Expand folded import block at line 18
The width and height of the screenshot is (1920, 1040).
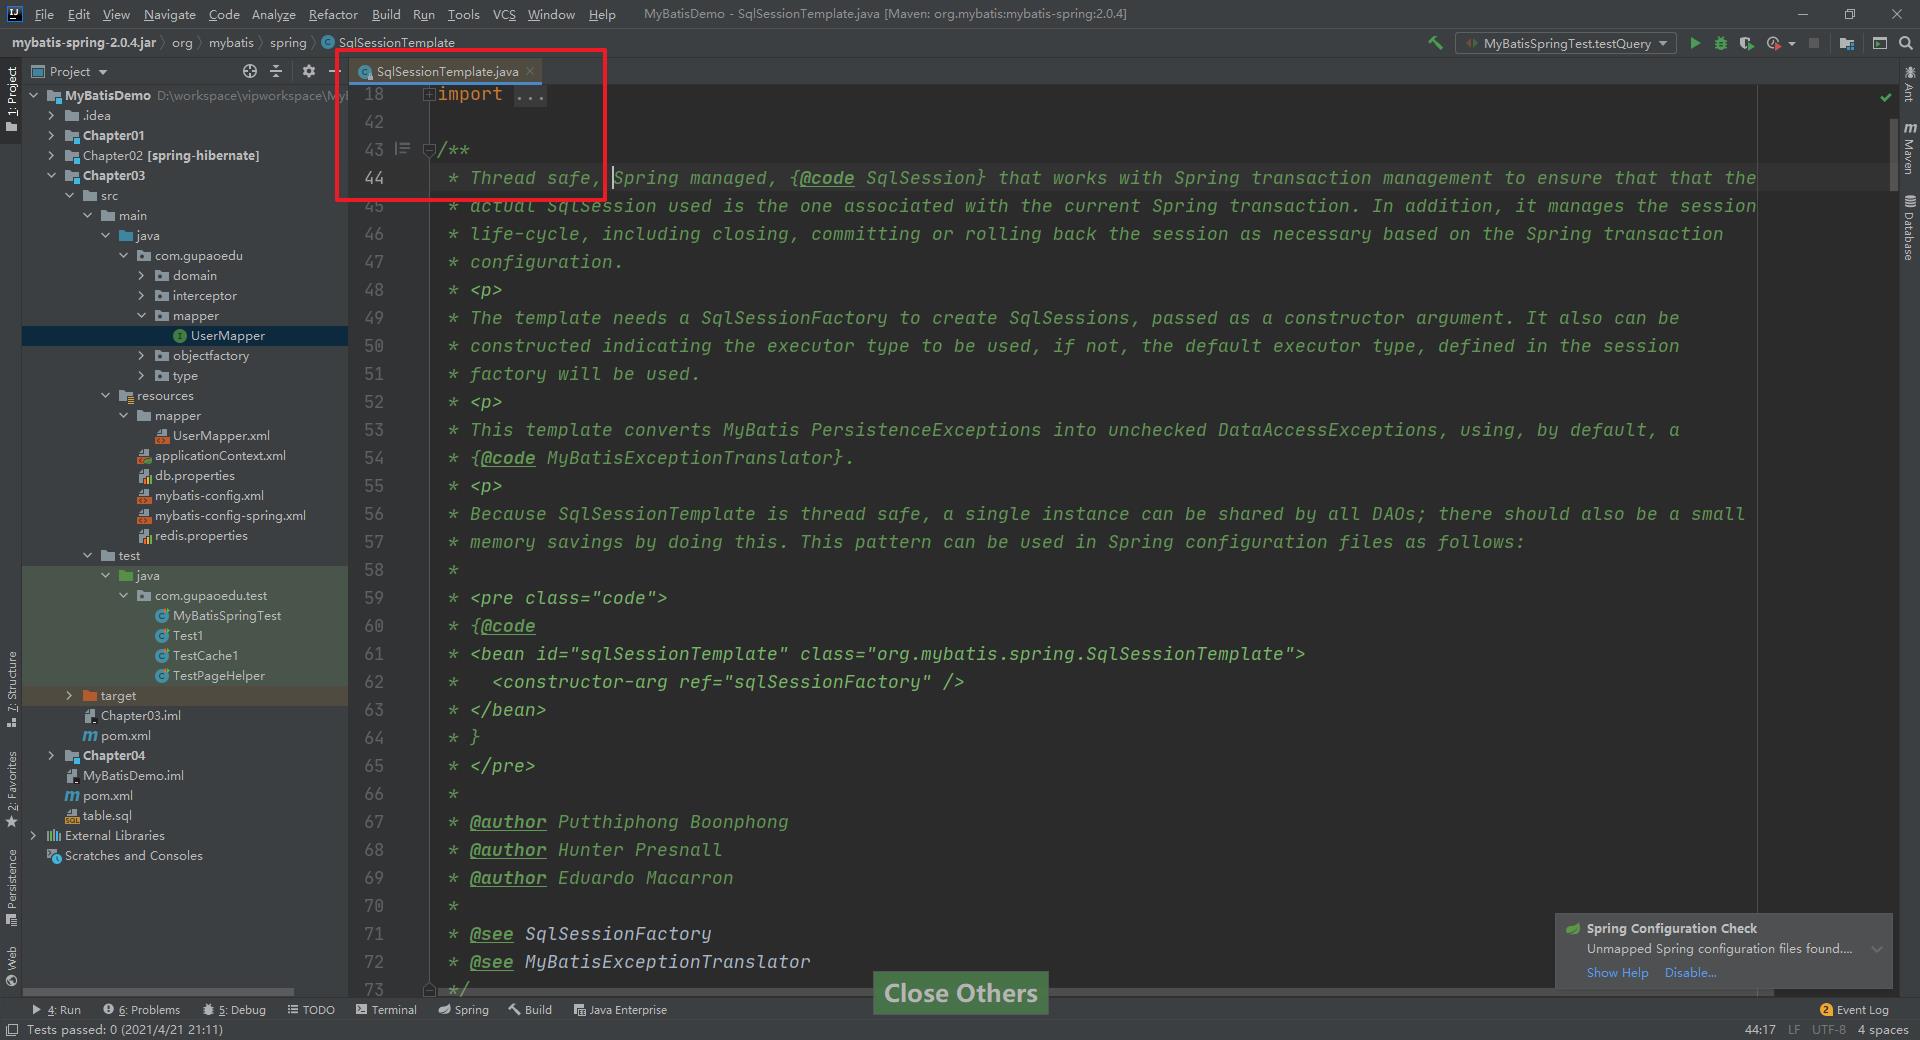(x=429, y=94)
